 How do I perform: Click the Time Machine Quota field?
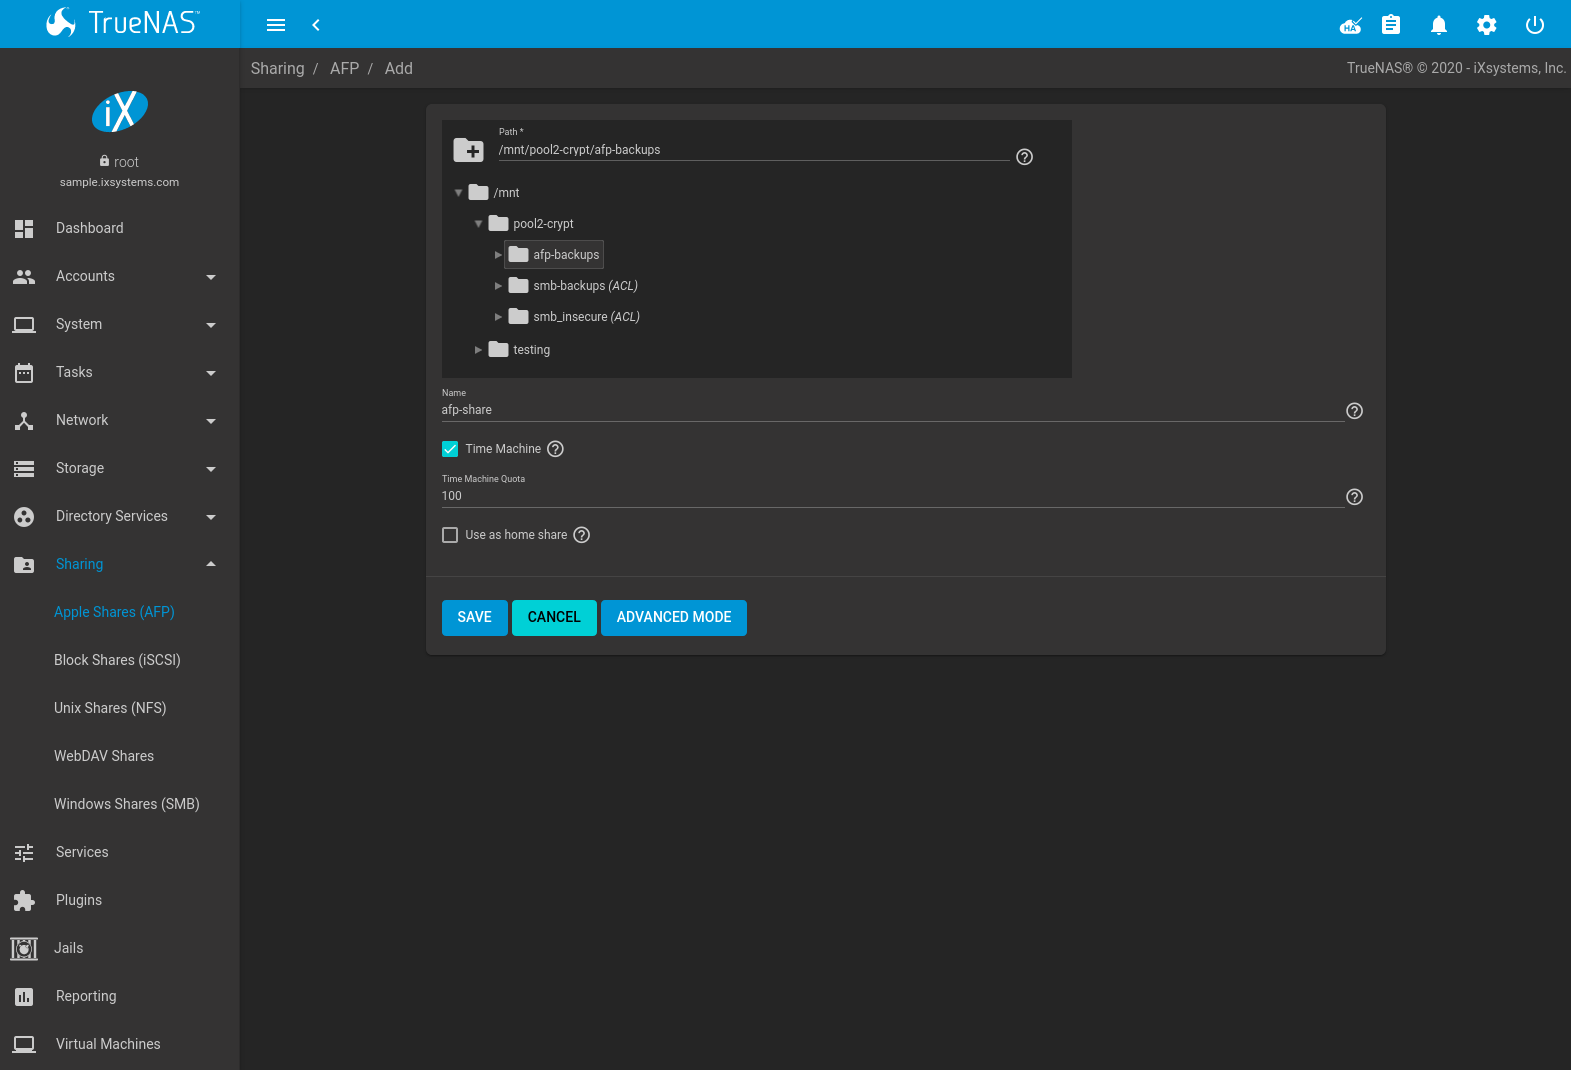coord(892,496)
